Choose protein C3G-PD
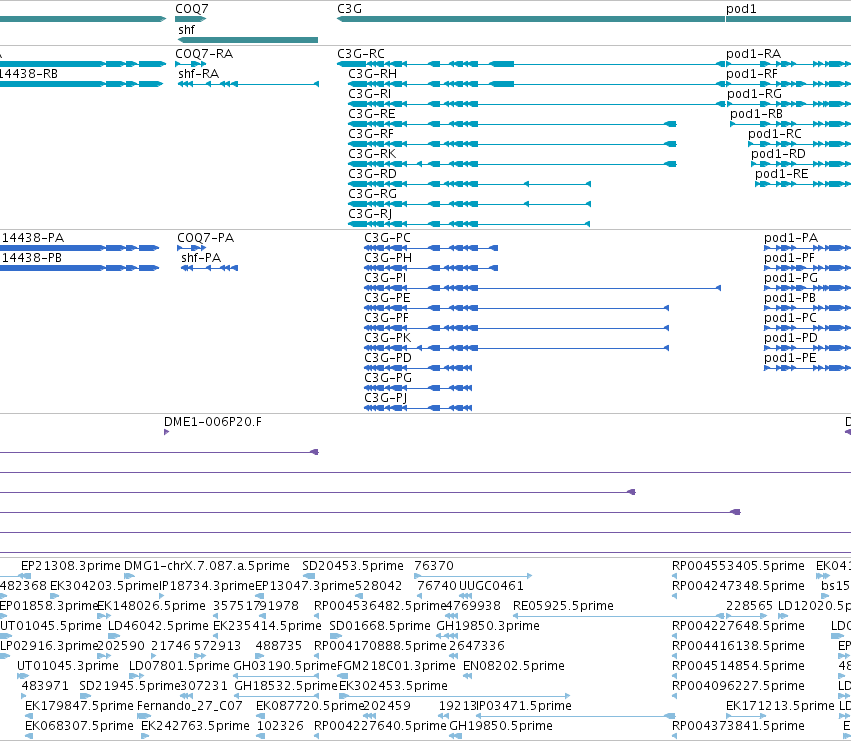Screen dimensions: 851x741 tap(418, 368)
